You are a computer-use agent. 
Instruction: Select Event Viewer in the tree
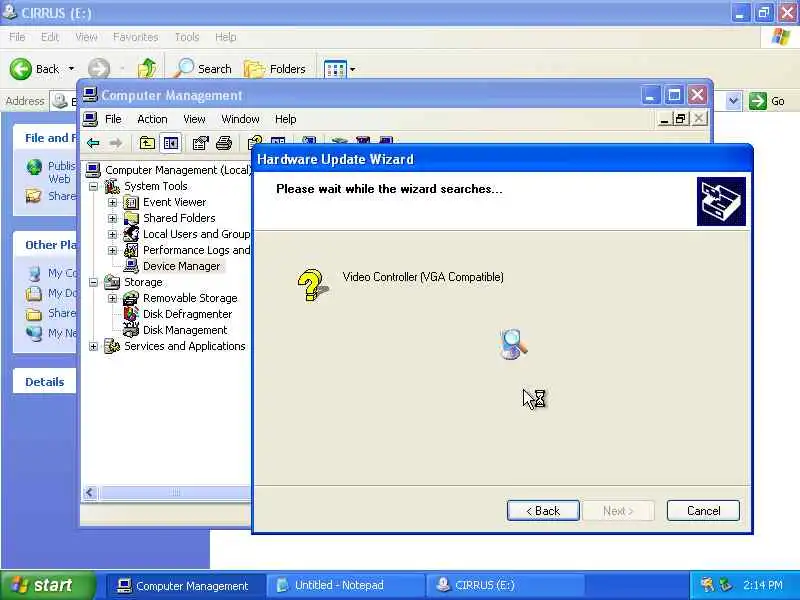pyautogui.click(x=174, y=202)
